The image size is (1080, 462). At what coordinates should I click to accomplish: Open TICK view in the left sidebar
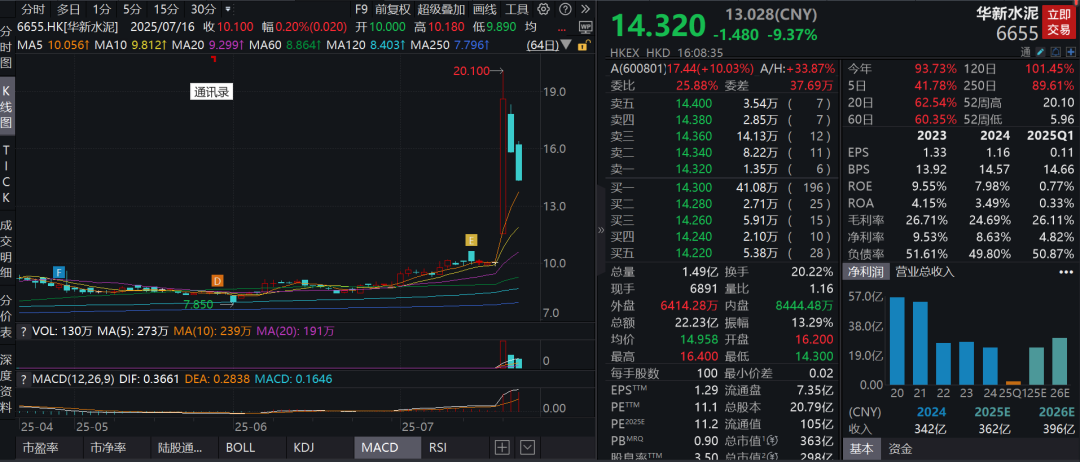(6, 174)
